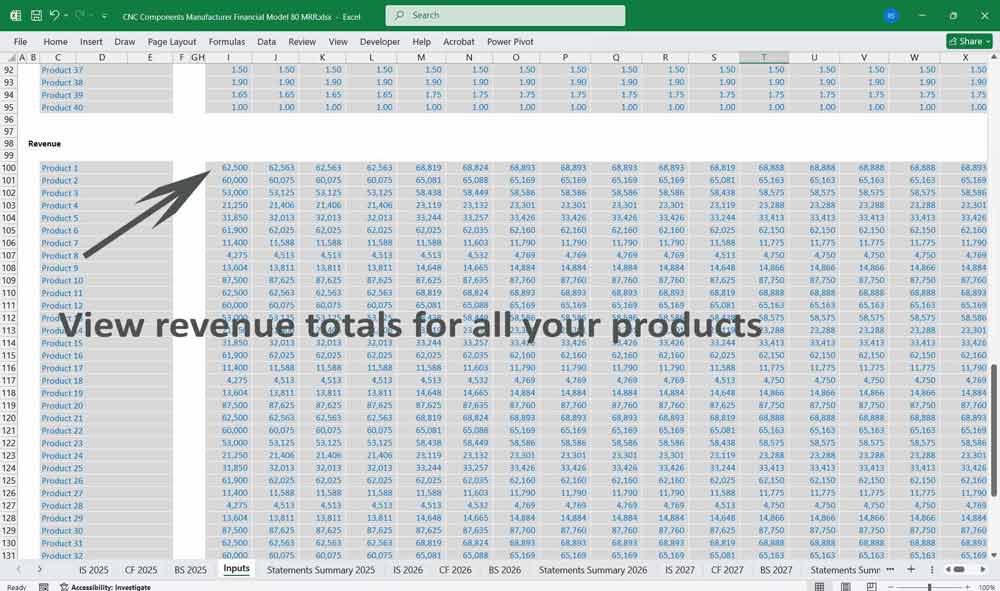Click Accessibility: Investigate status
1000x591 pixels.
pyautogui.click(x=106, y=587)
